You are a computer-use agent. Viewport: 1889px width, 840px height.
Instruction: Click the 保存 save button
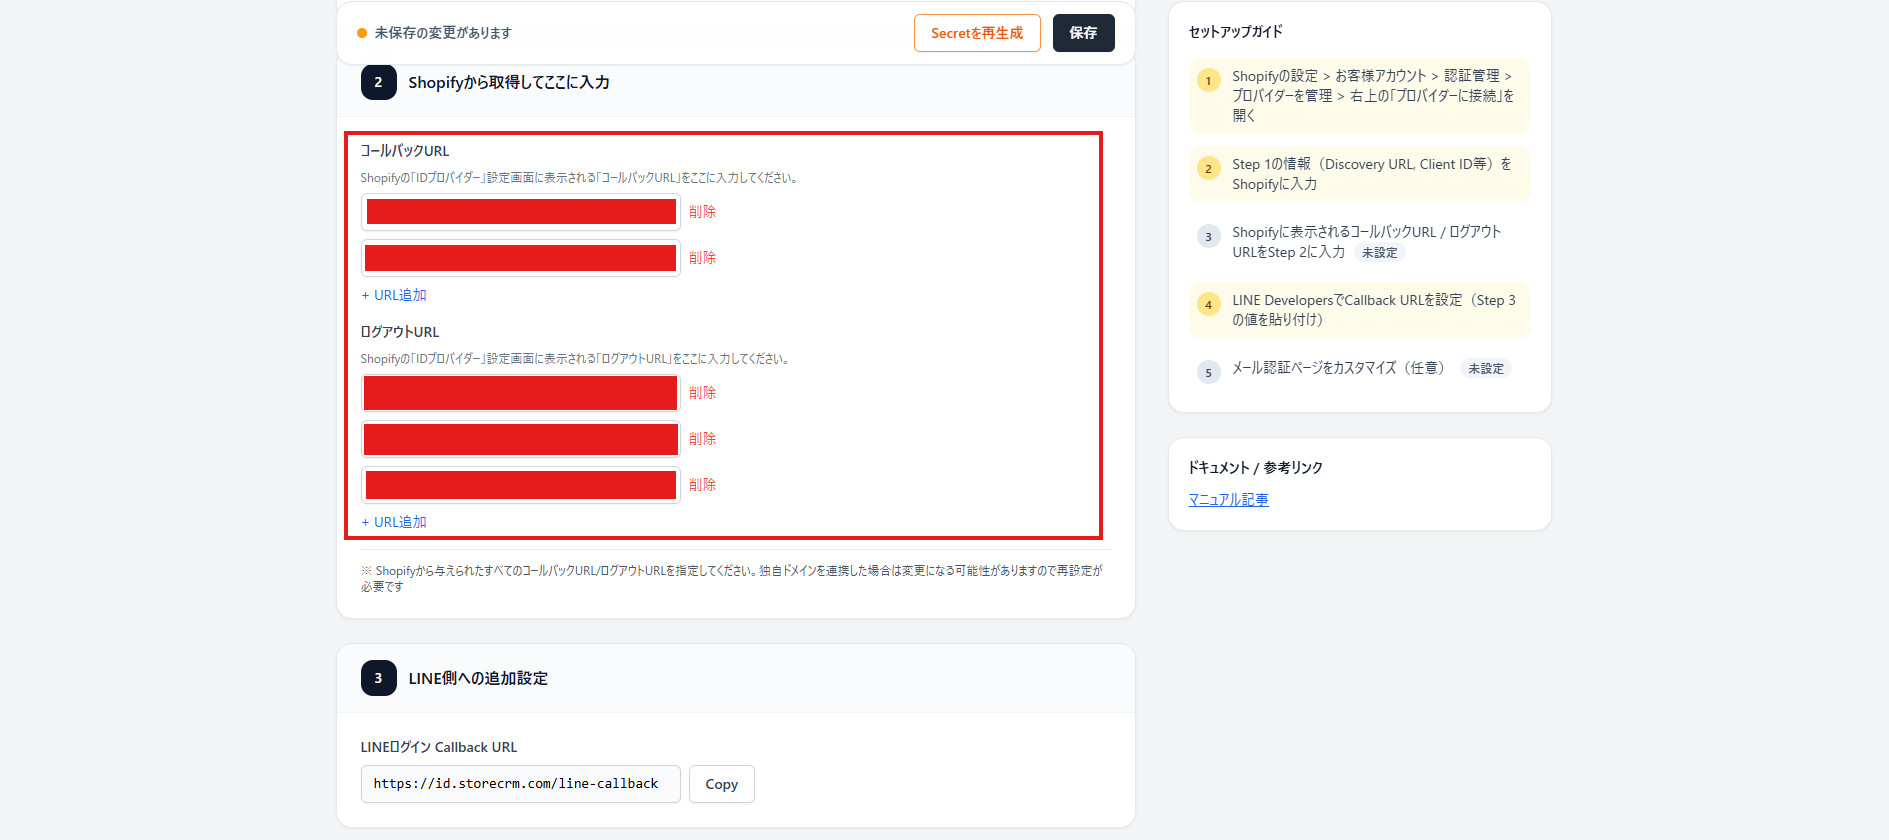pos(1083,33)
